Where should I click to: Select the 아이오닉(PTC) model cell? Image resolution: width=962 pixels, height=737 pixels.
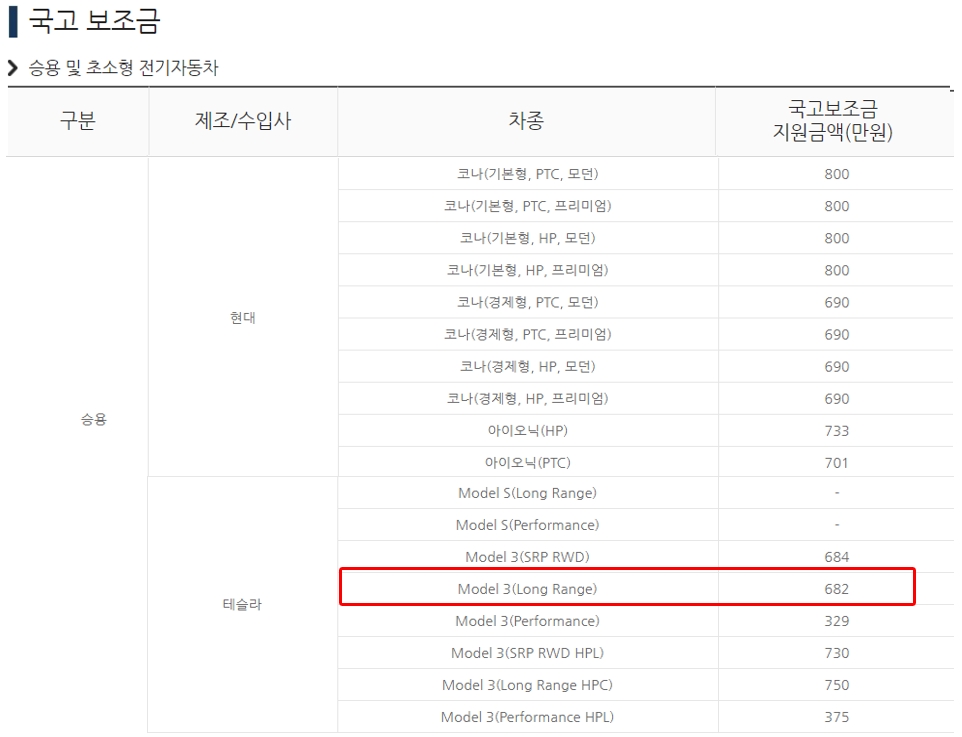(528, 463)
